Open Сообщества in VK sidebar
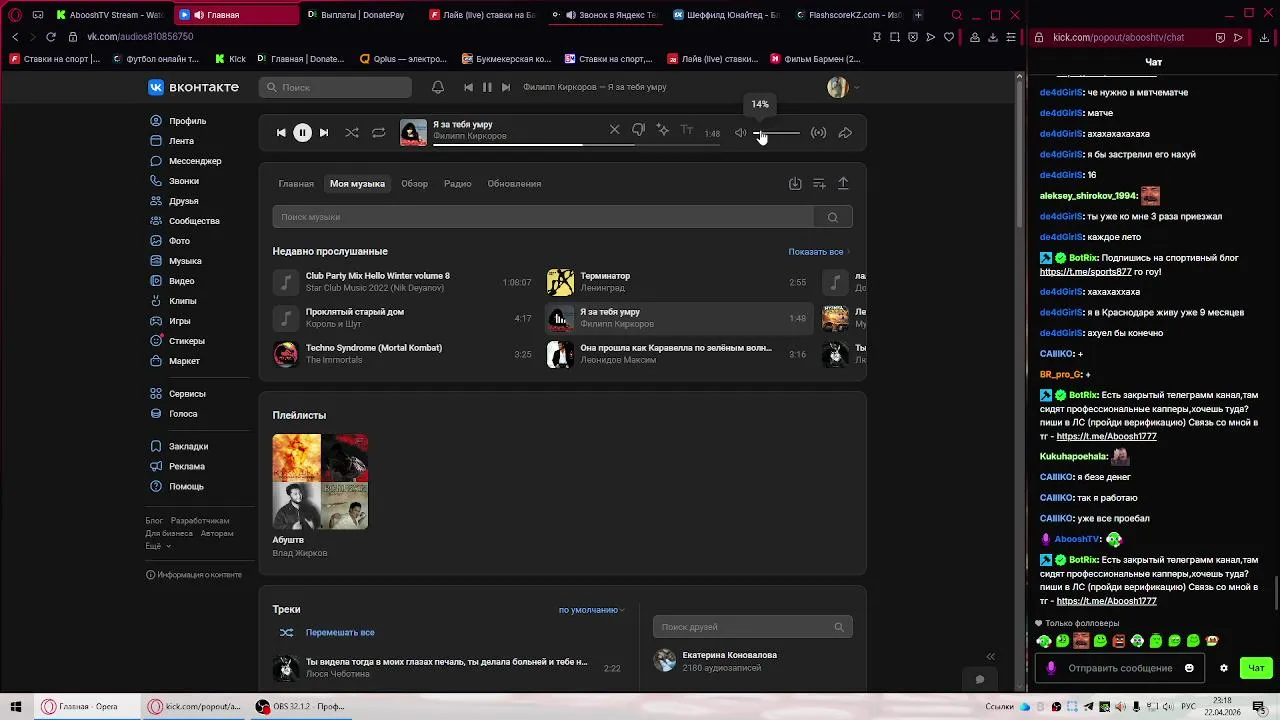This screenshot has height=720, width=1280. click(x=194, y=221)
